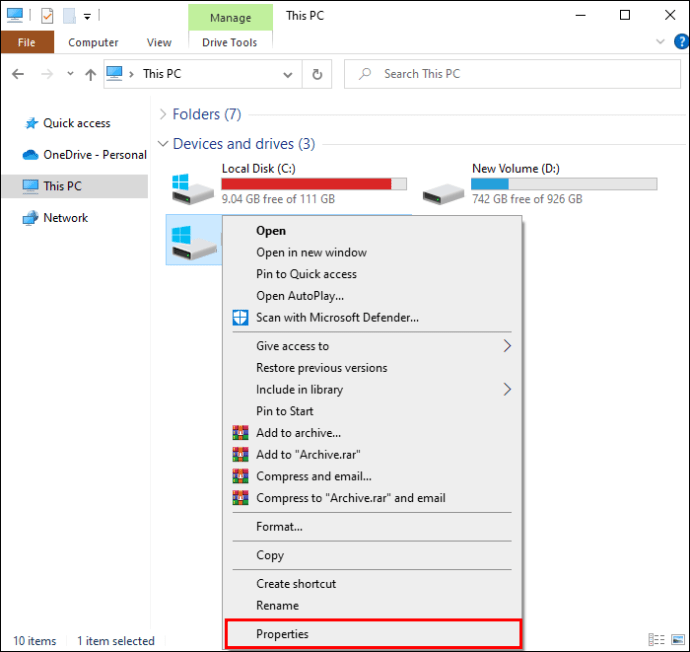Viewport: 690px width, 652px height.
Task: Choose Create shortcut
Action: [x=373, y=584]
